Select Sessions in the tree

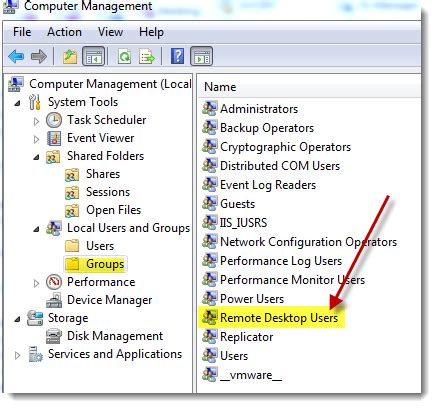[108, 192]
